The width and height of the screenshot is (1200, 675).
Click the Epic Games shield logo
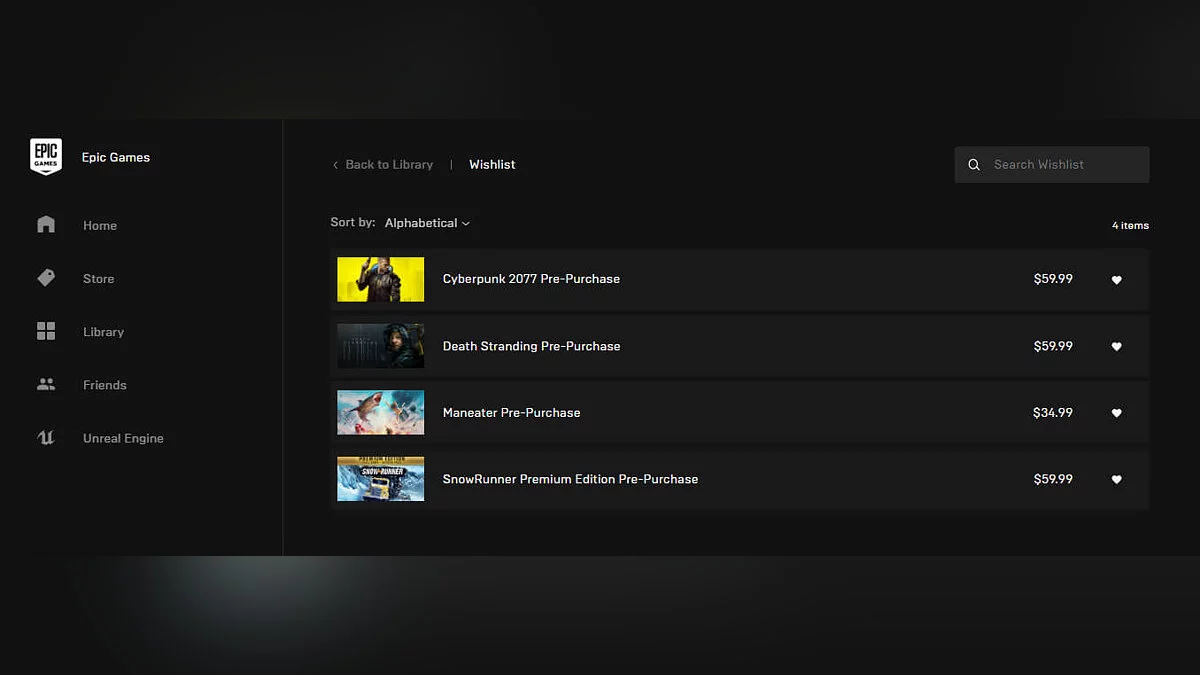(x=46, y=156)
